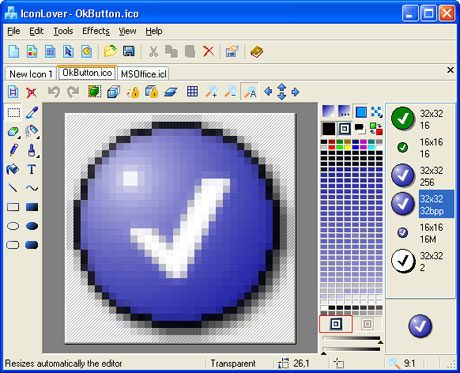Toggle the auto-resize editor zoom button
The width and height of the screenshot is (460, 373).
click(249, 92)
